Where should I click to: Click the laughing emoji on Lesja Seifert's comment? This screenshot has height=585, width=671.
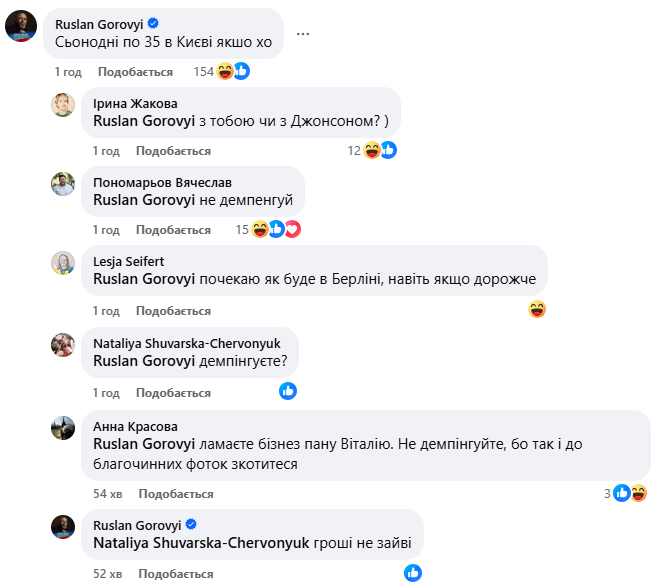pyautogui.click(x=537, y=309)
